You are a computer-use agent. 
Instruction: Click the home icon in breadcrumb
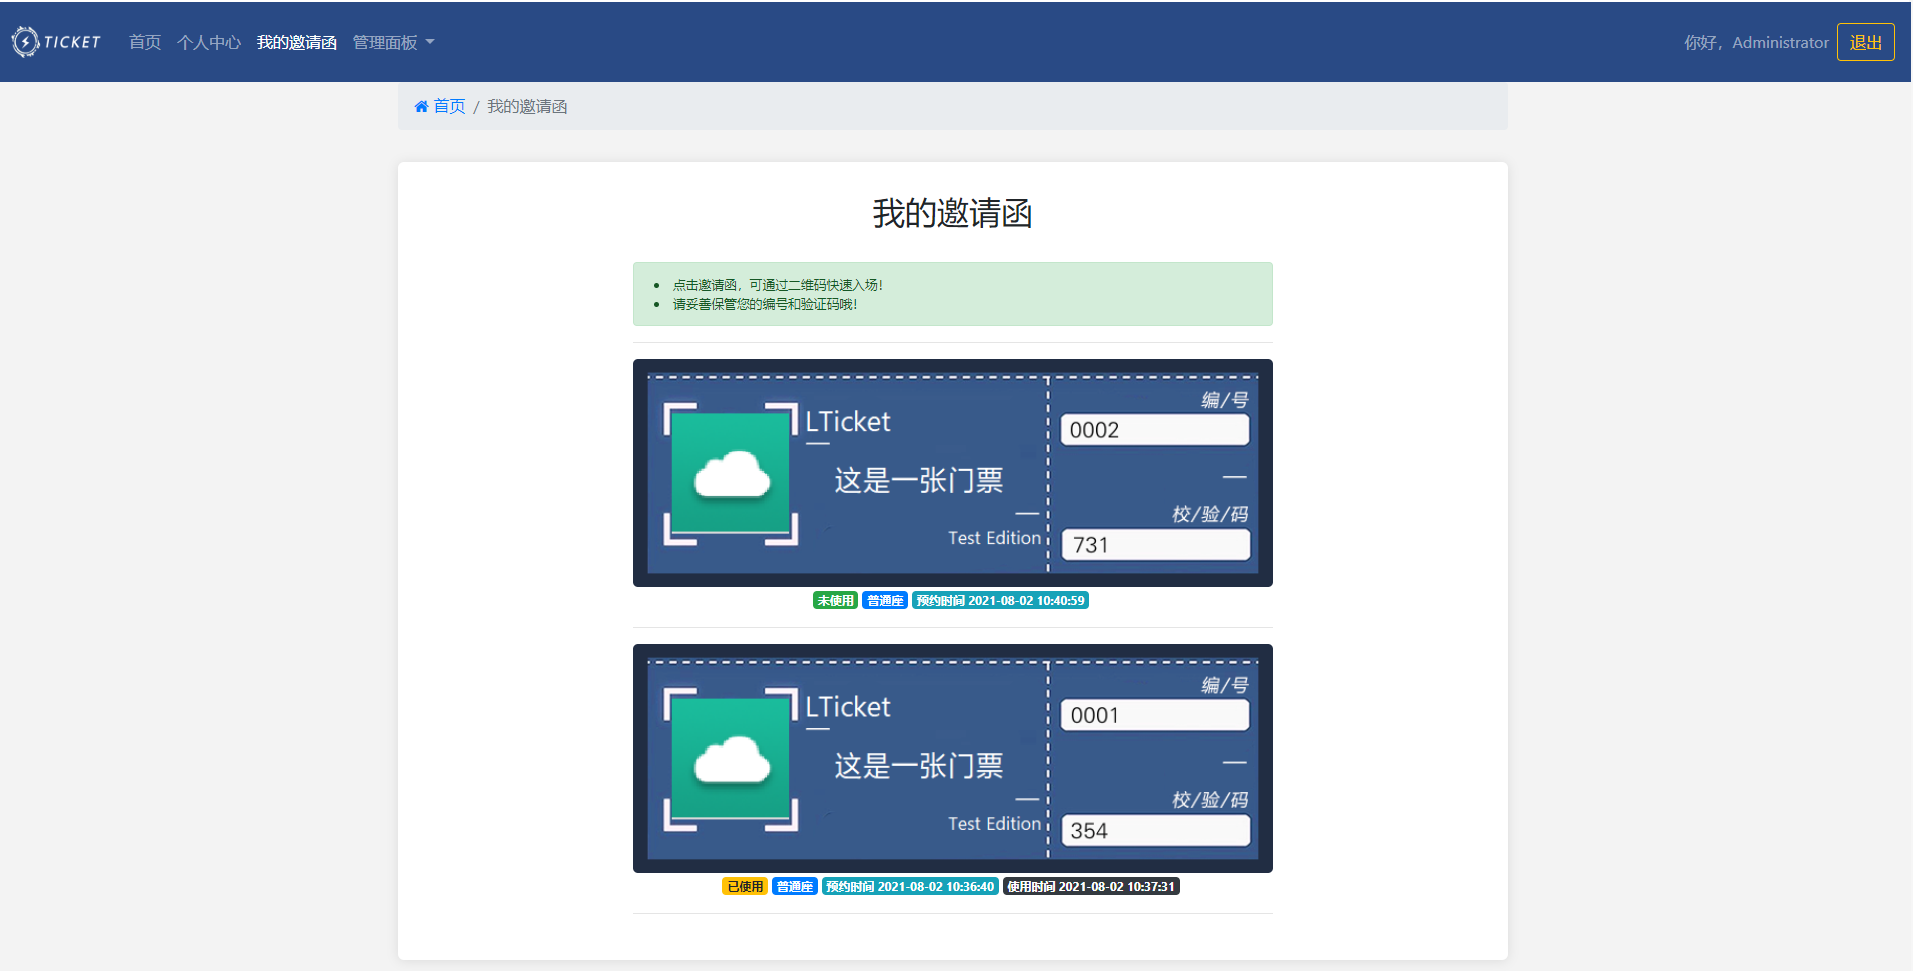click(x=421, y=107)
